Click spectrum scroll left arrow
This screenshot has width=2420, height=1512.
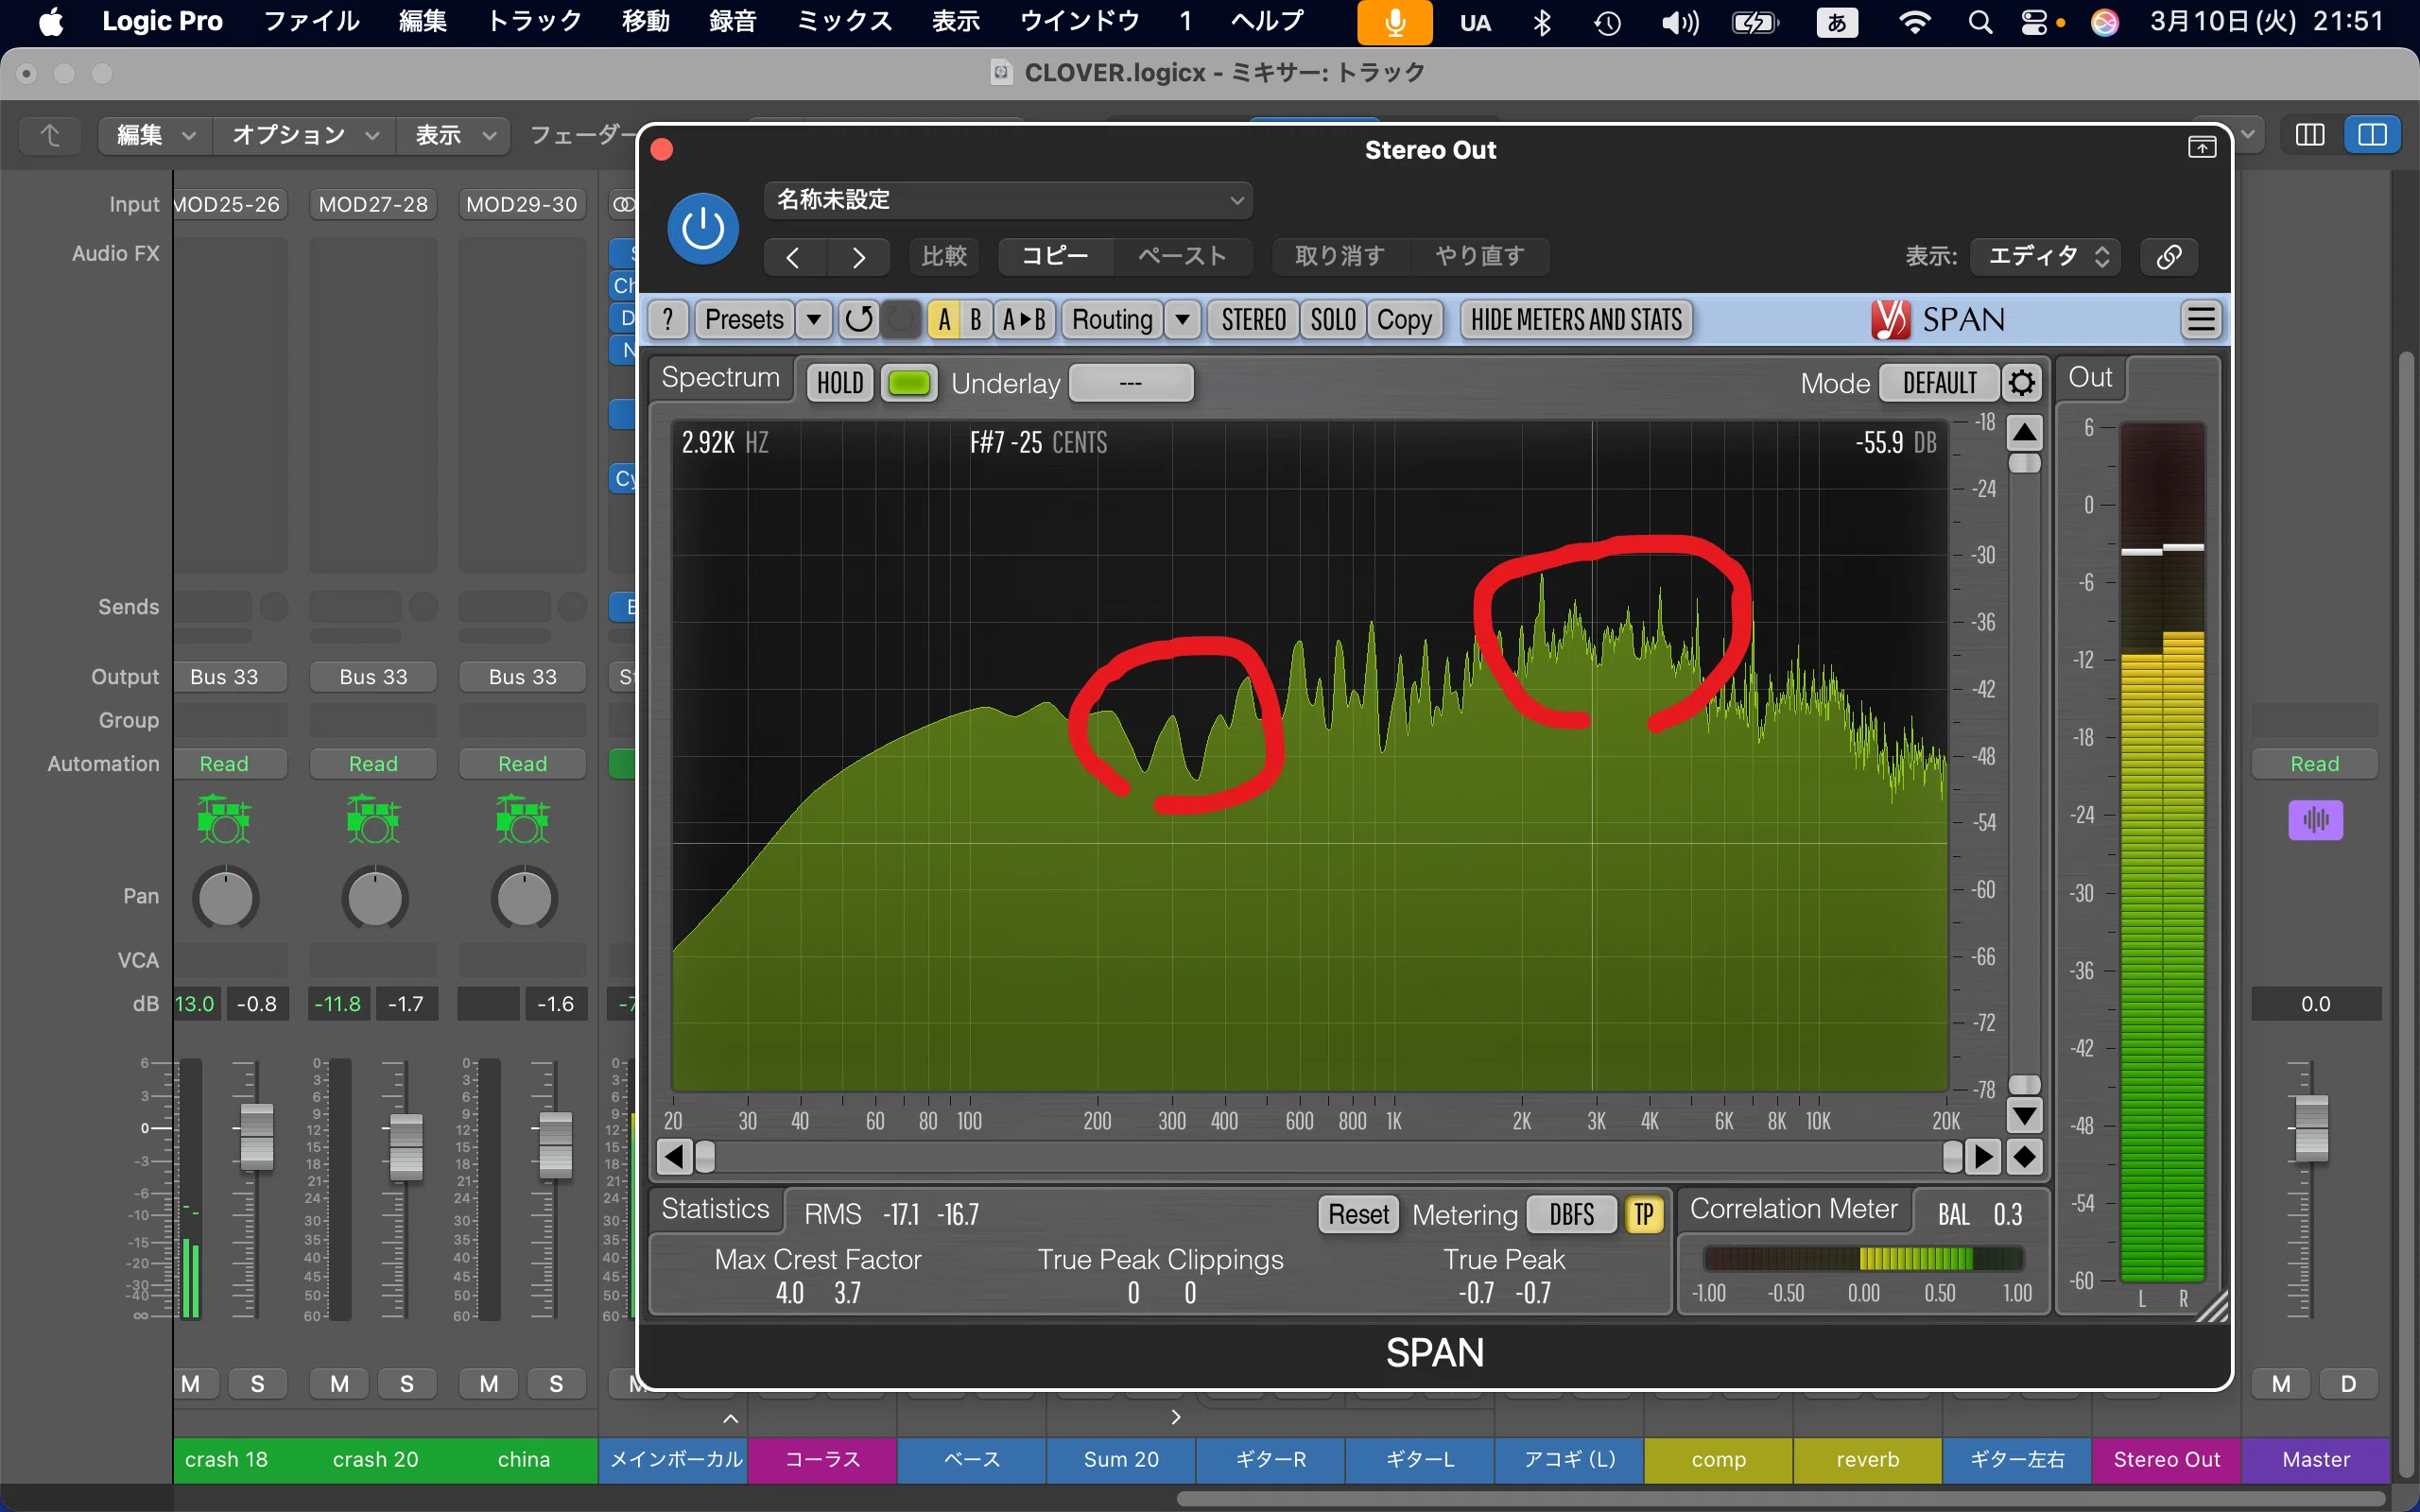click(673, 1157)
